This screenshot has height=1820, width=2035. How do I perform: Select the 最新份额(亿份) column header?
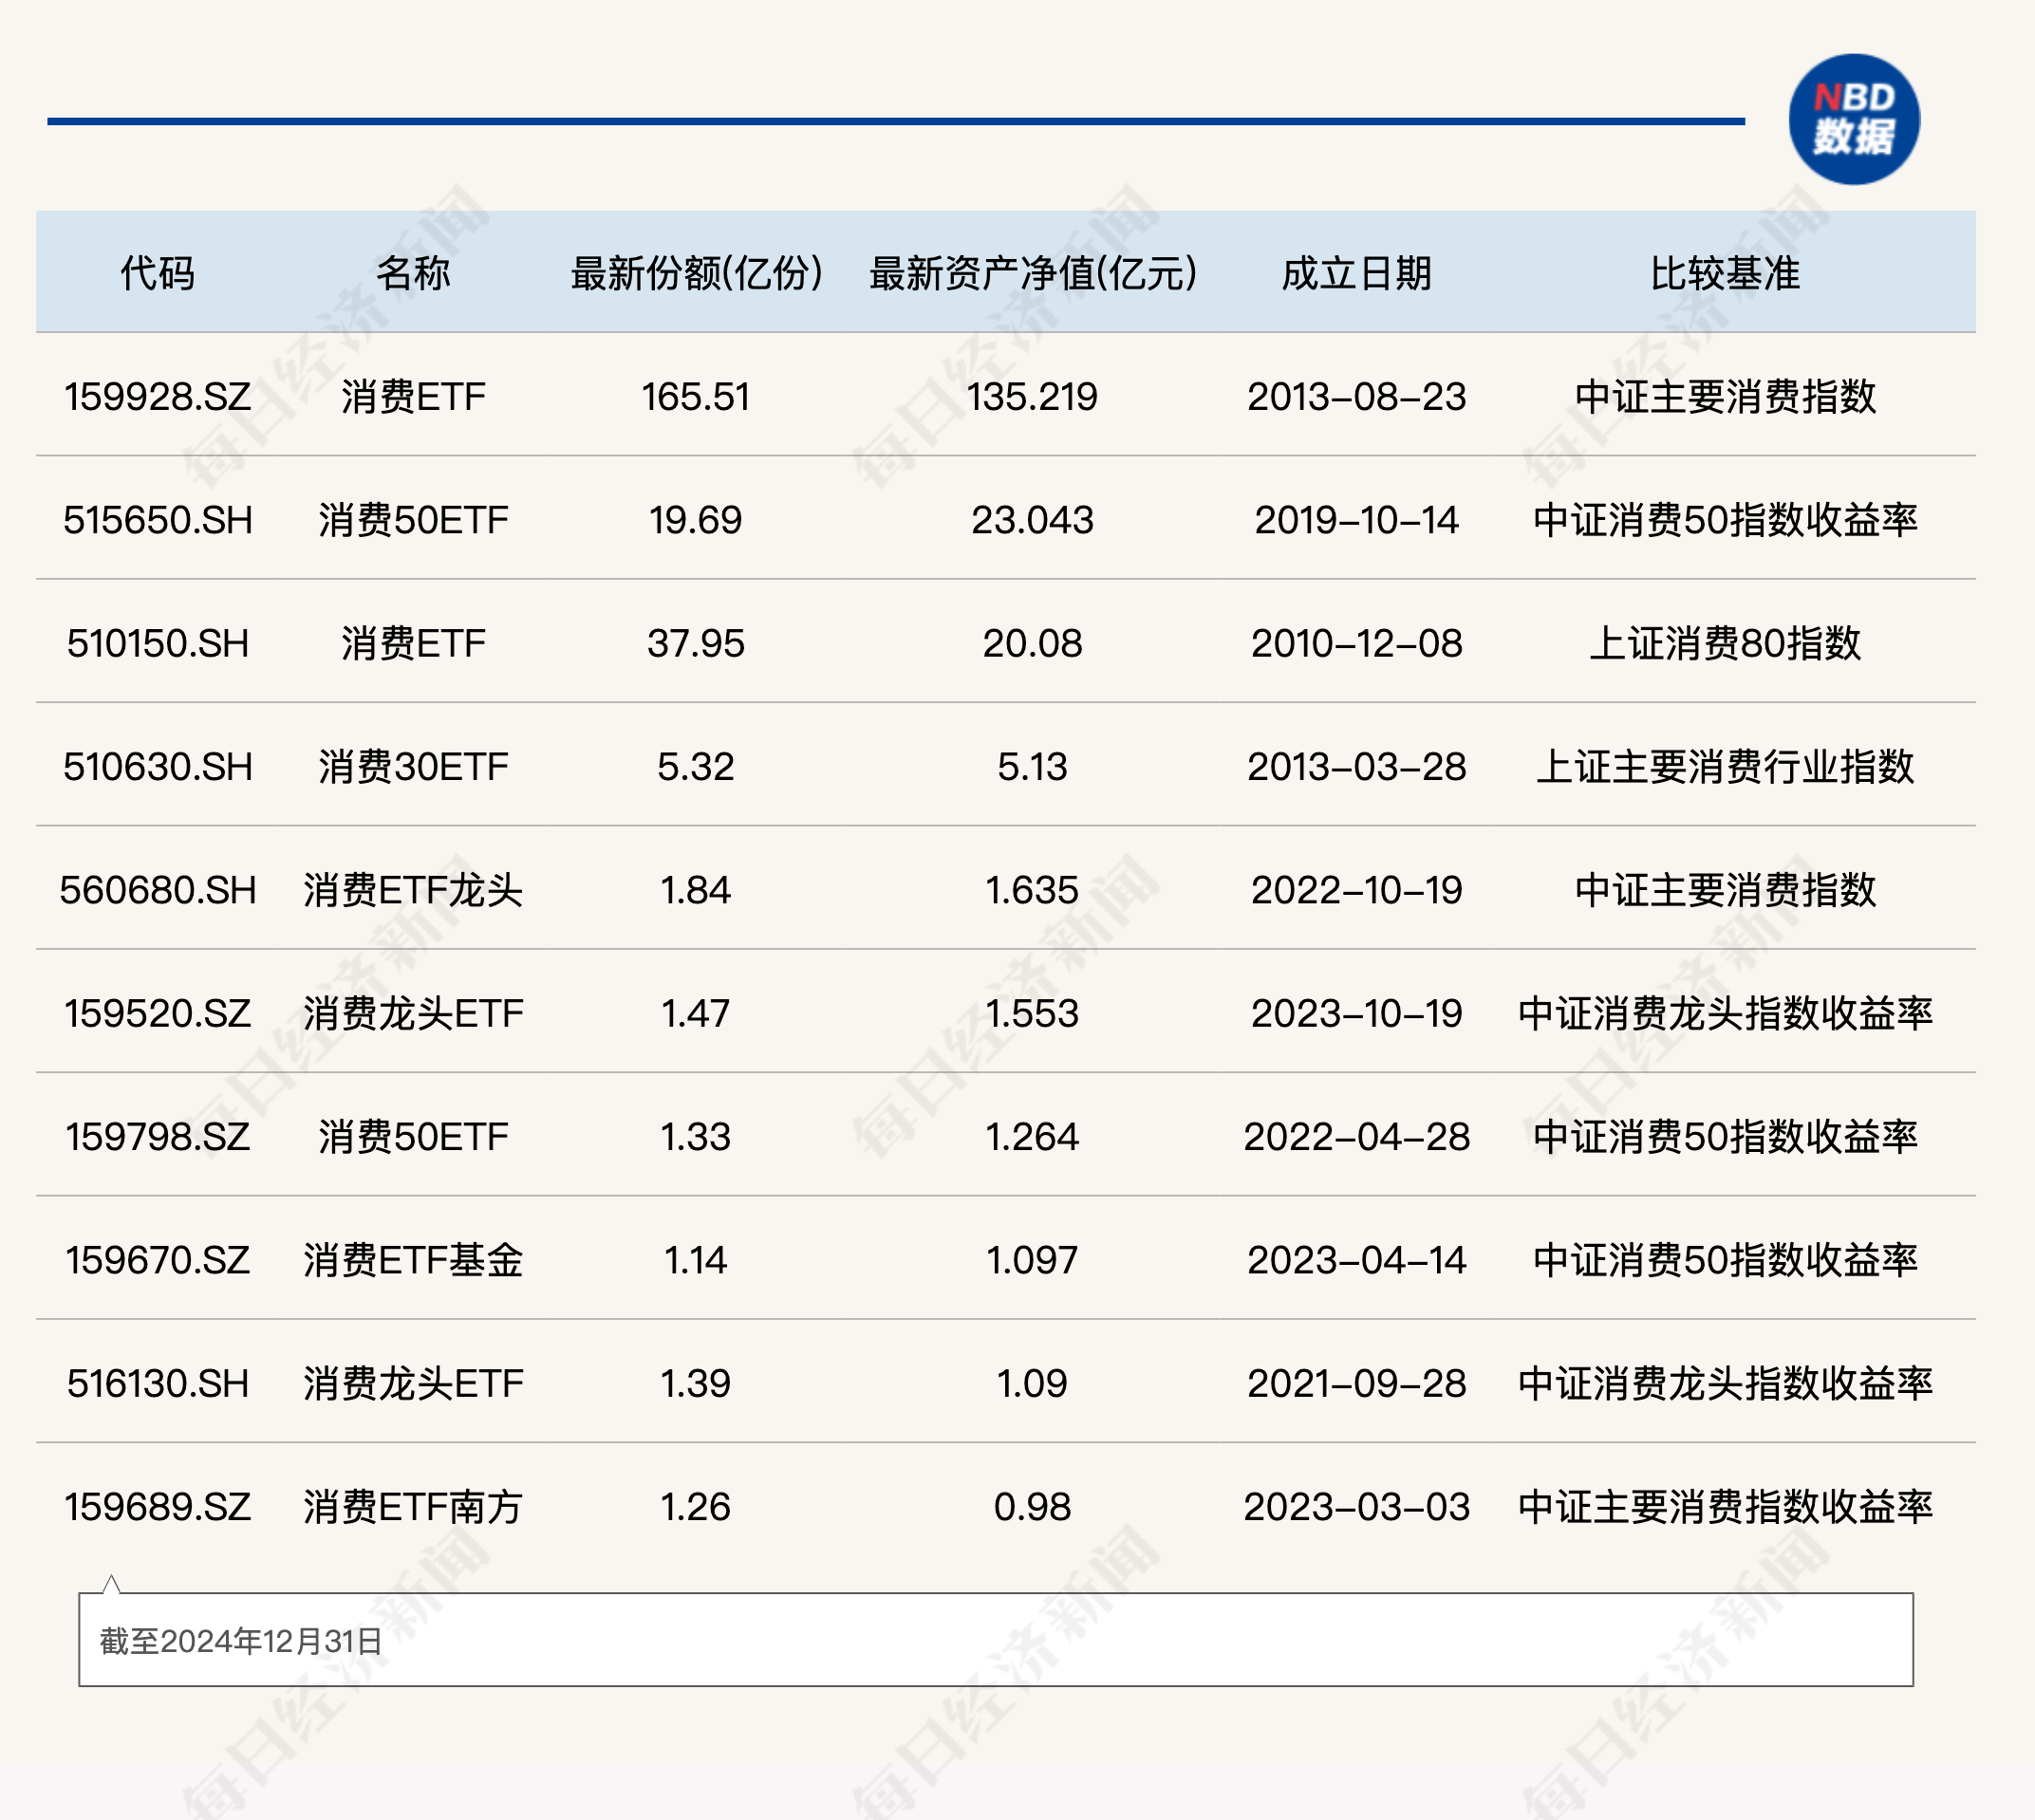point(696,273)
